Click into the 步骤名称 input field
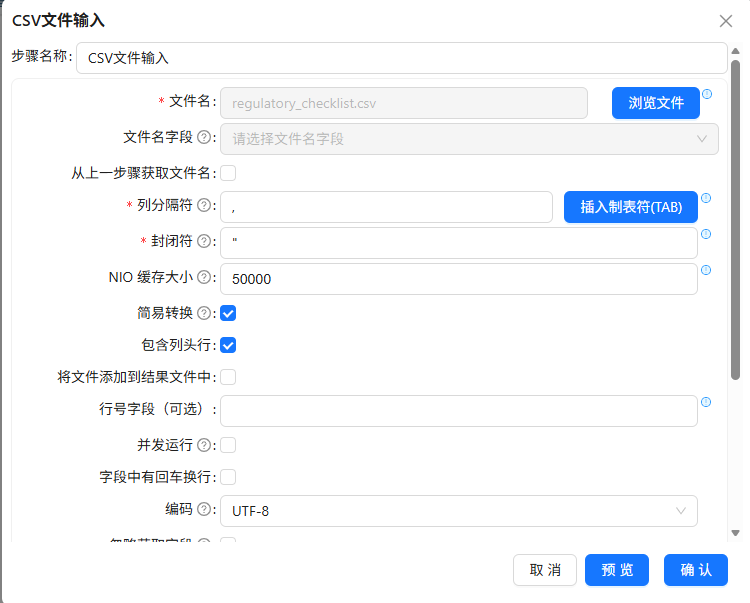The height and width of the screenshot is (603, 750). point(402,58)
